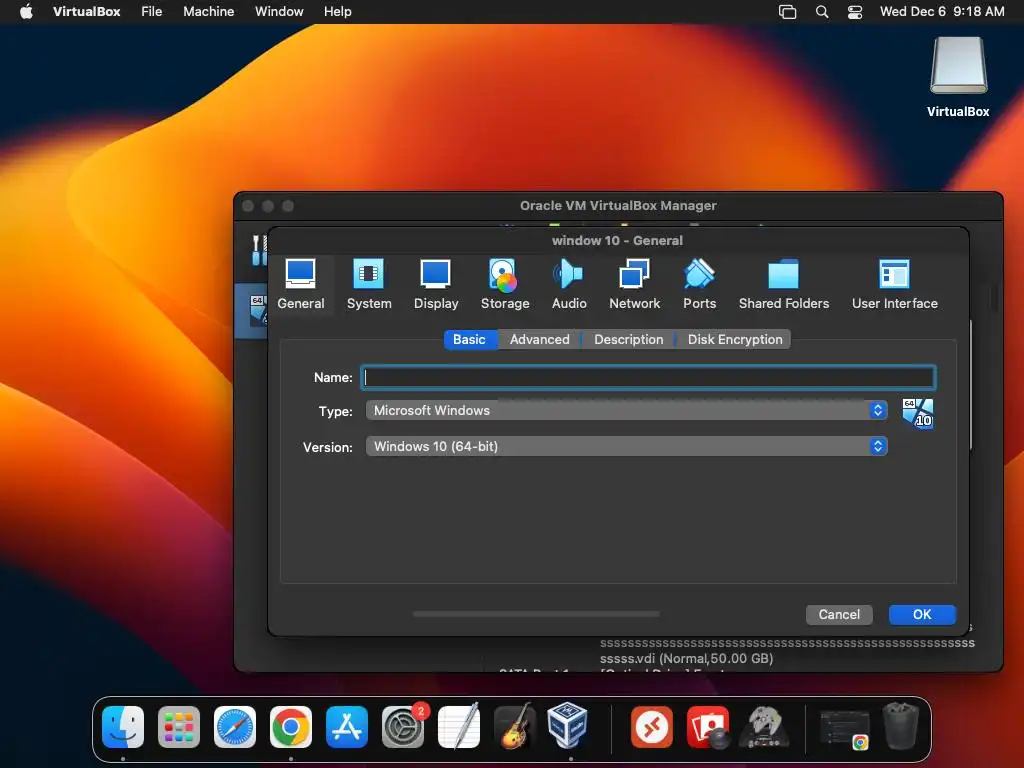Open TextEdit from the Dock
Image resolution: width=1024 pixels, height=768 pixels.
(458, 726)
